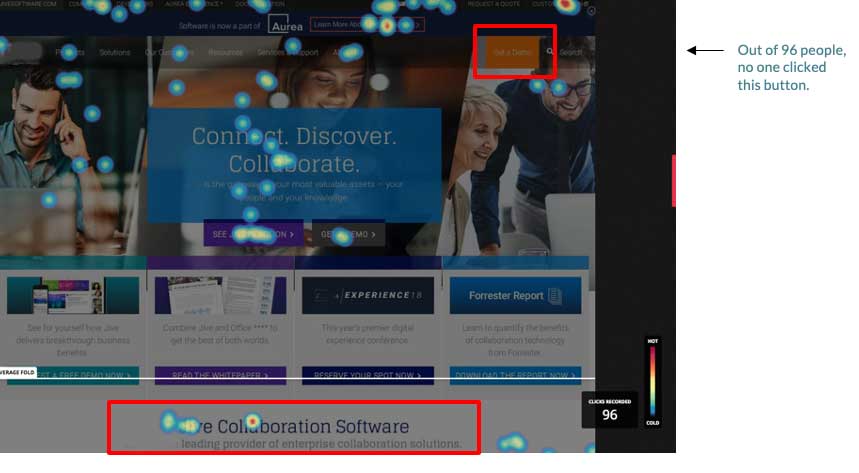Click the Collaboration Software heading

pos(294,426)
